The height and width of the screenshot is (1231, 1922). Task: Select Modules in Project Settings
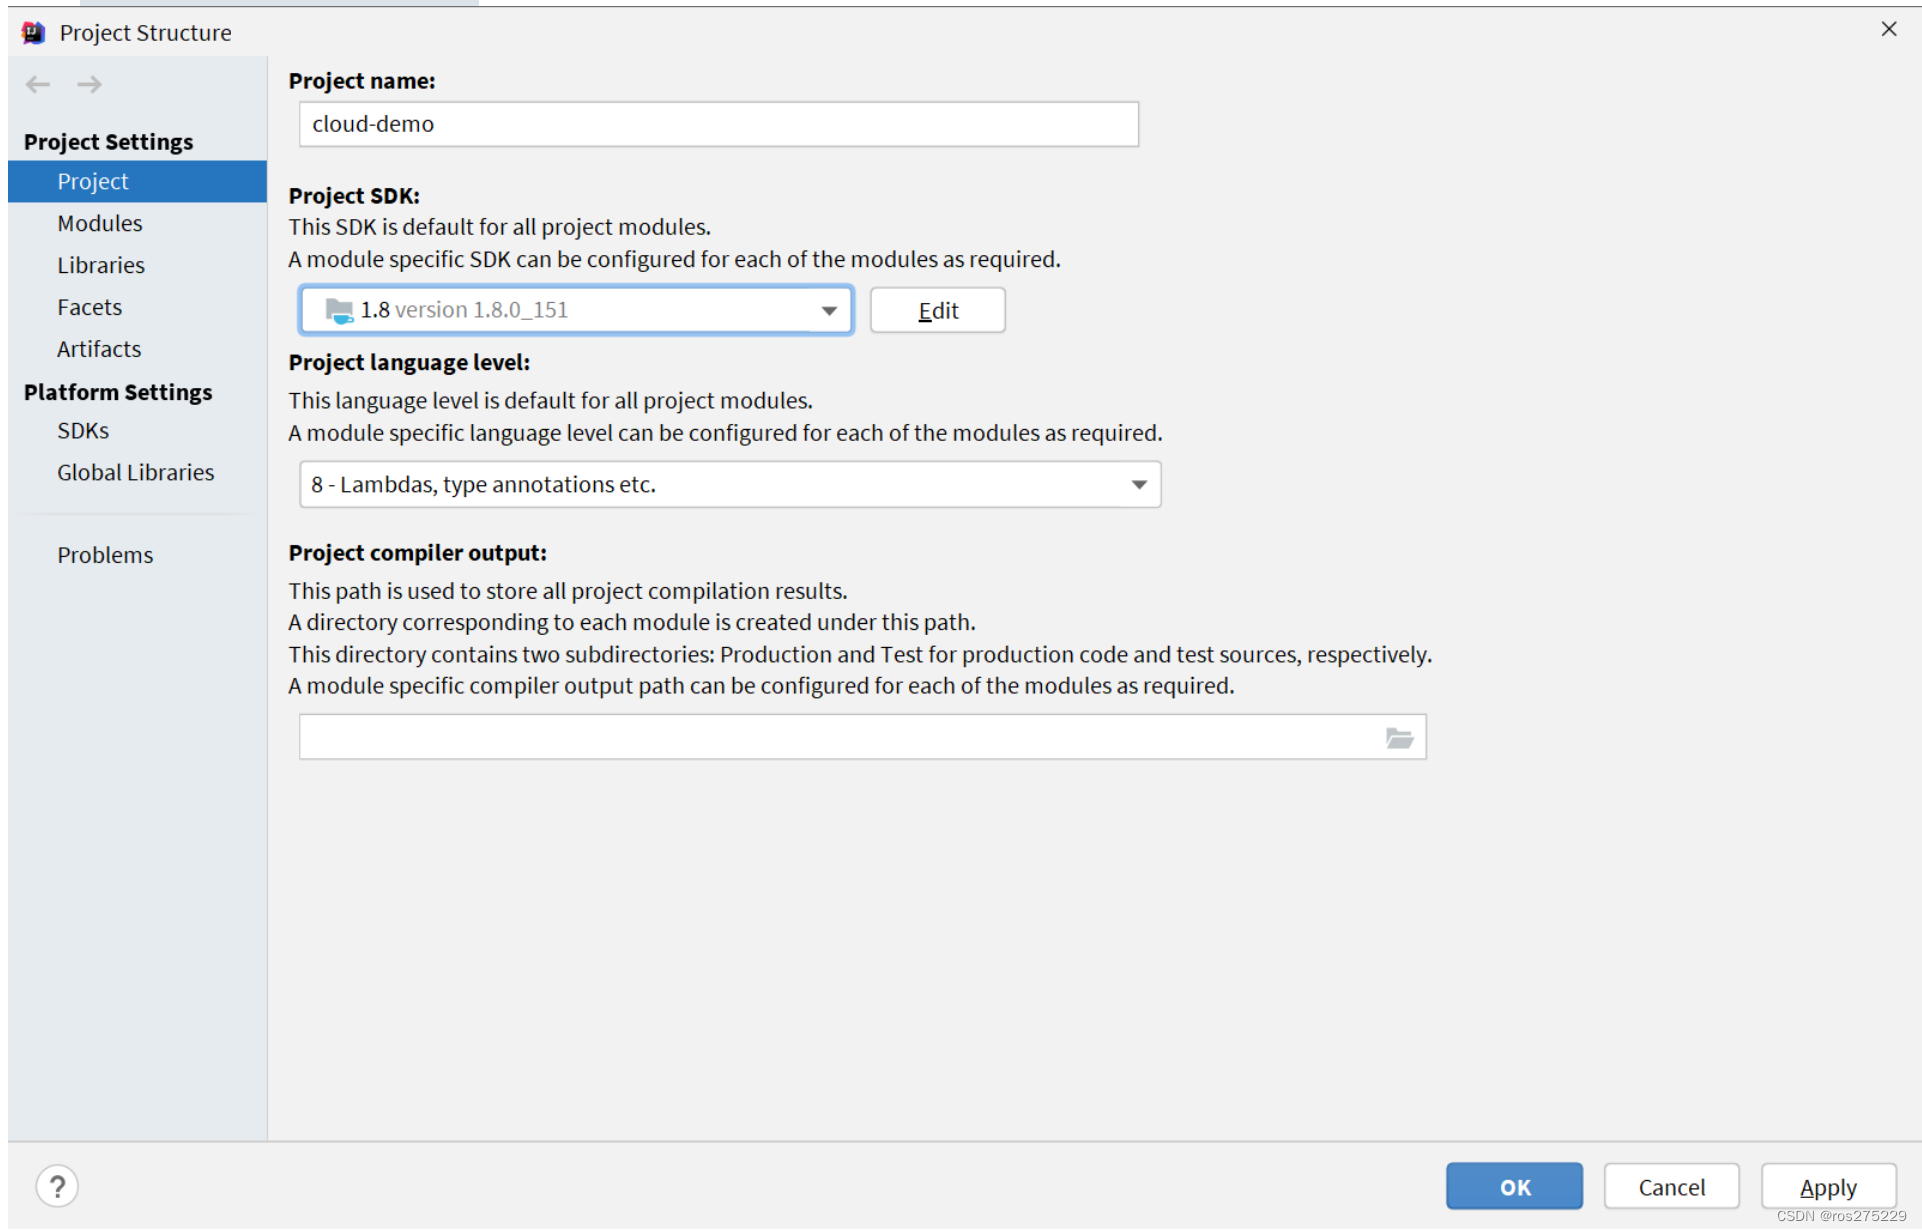point(100,223)
